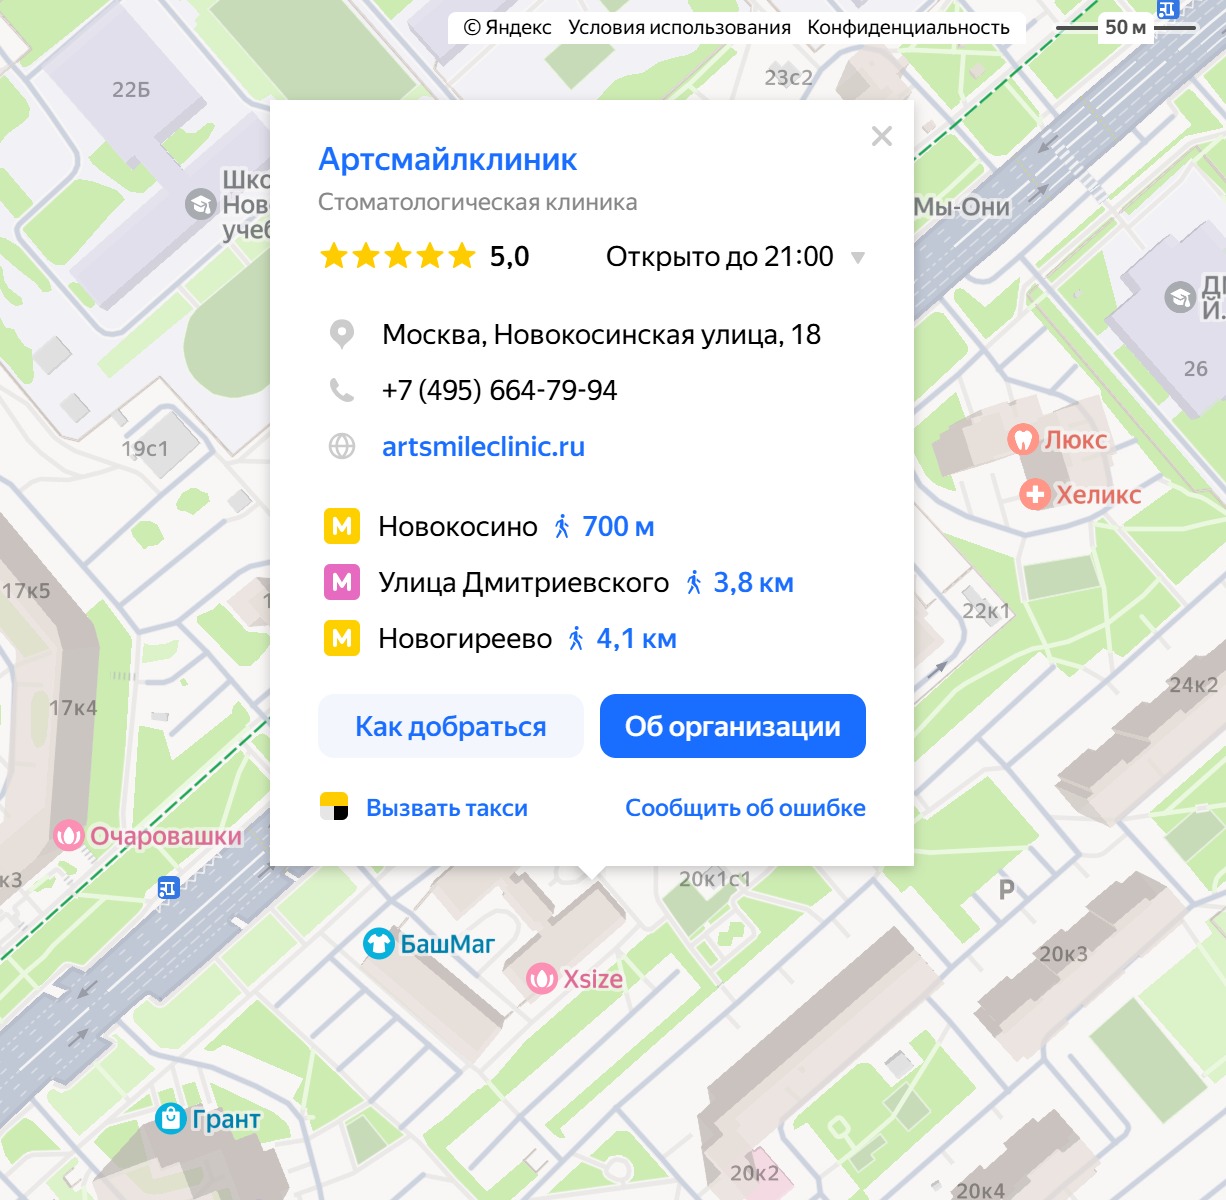This screenshot has width=1226, height=1200.
Task: Click the Xsize beauty salon marker
Action: pyautogui.click(x=541, y=978)
